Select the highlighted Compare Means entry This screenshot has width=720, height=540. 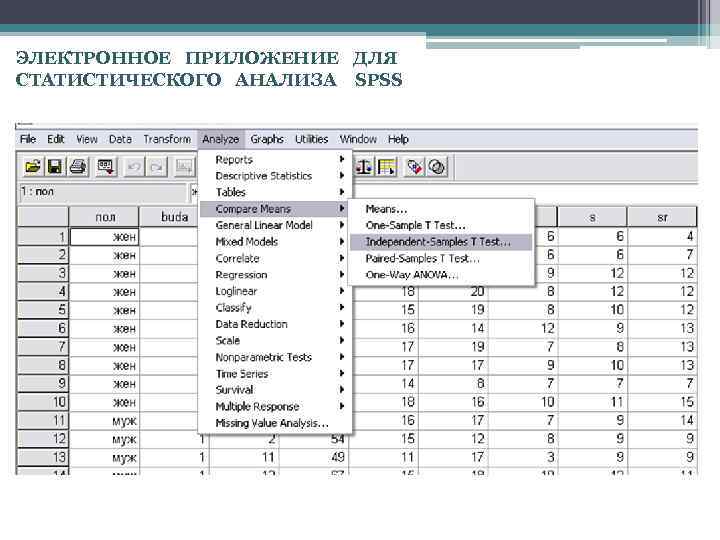pos(275,209)
